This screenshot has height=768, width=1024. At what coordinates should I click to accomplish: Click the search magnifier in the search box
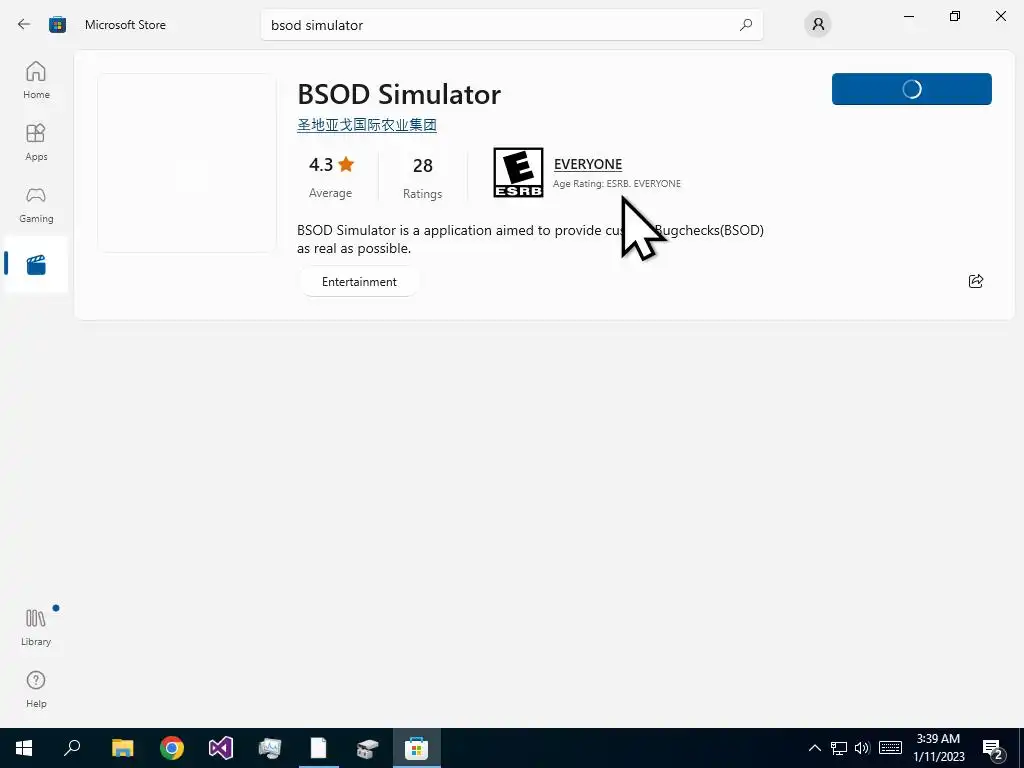click(746, 25)
